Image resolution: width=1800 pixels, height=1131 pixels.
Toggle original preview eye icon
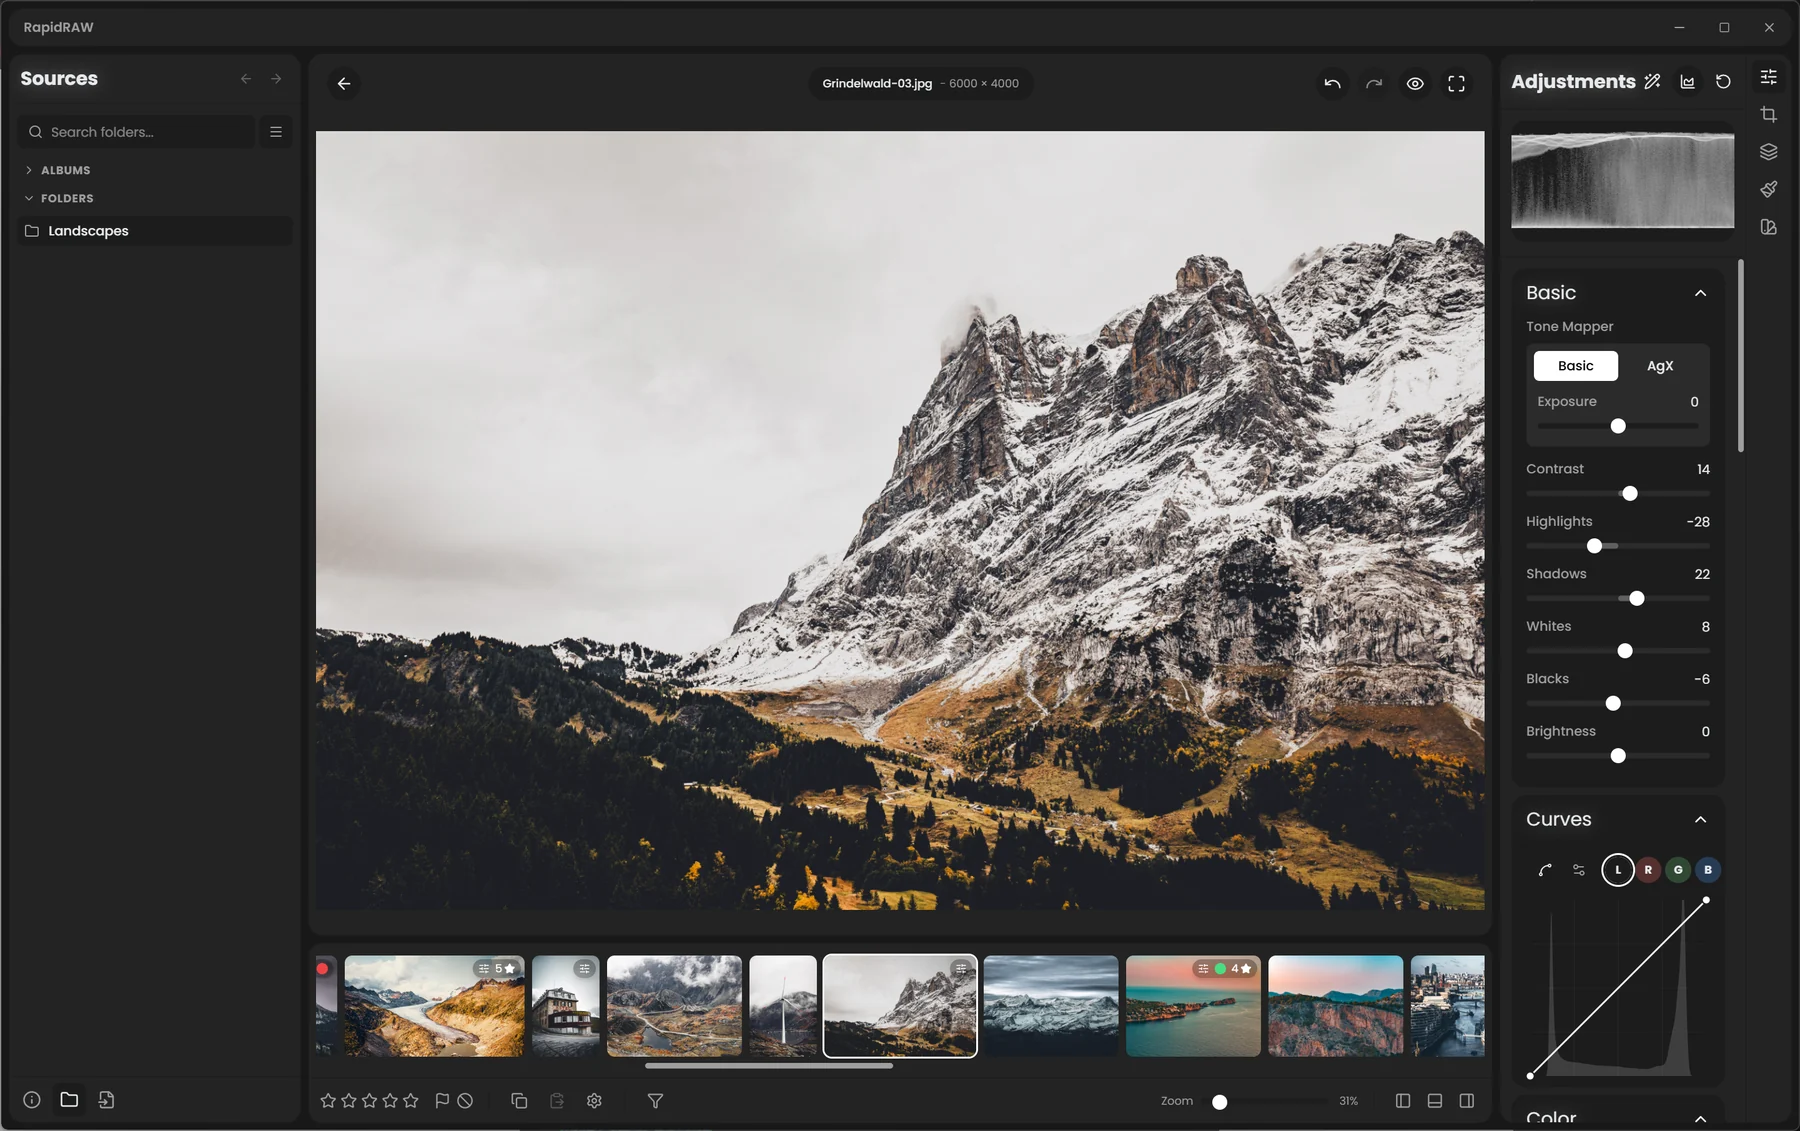click(x=1415, y=84)
